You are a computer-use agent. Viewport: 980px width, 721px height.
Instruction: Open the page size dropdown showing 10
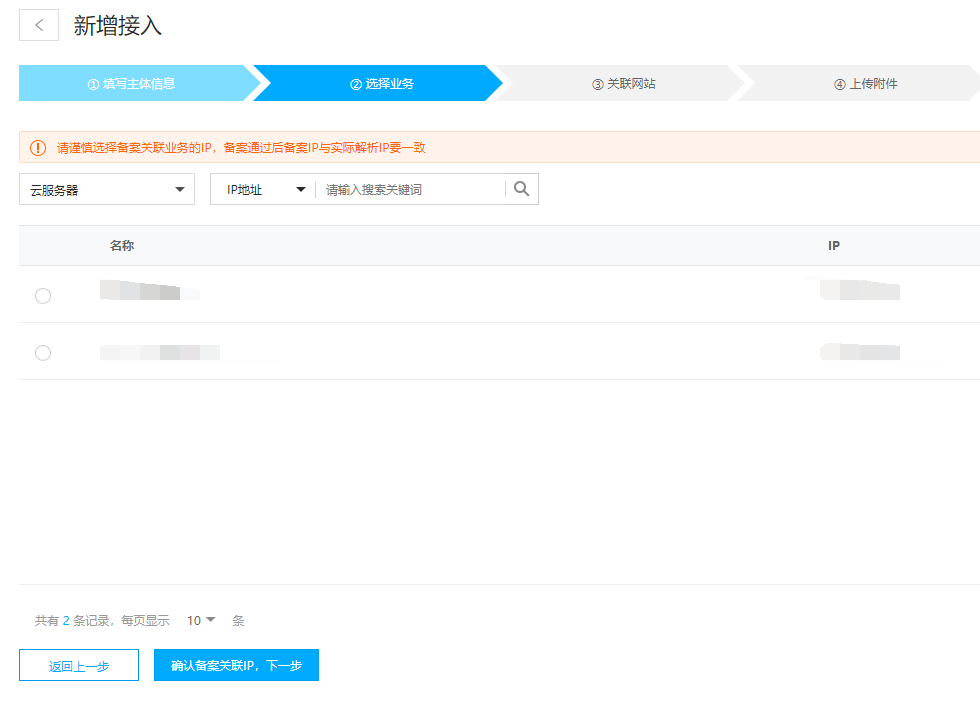pos(201,620)
